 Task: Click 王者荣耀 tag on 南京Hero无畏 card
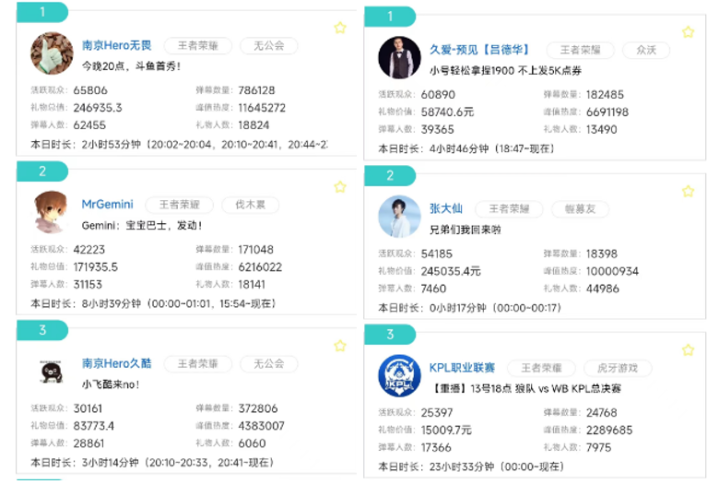tap(198, 46)
